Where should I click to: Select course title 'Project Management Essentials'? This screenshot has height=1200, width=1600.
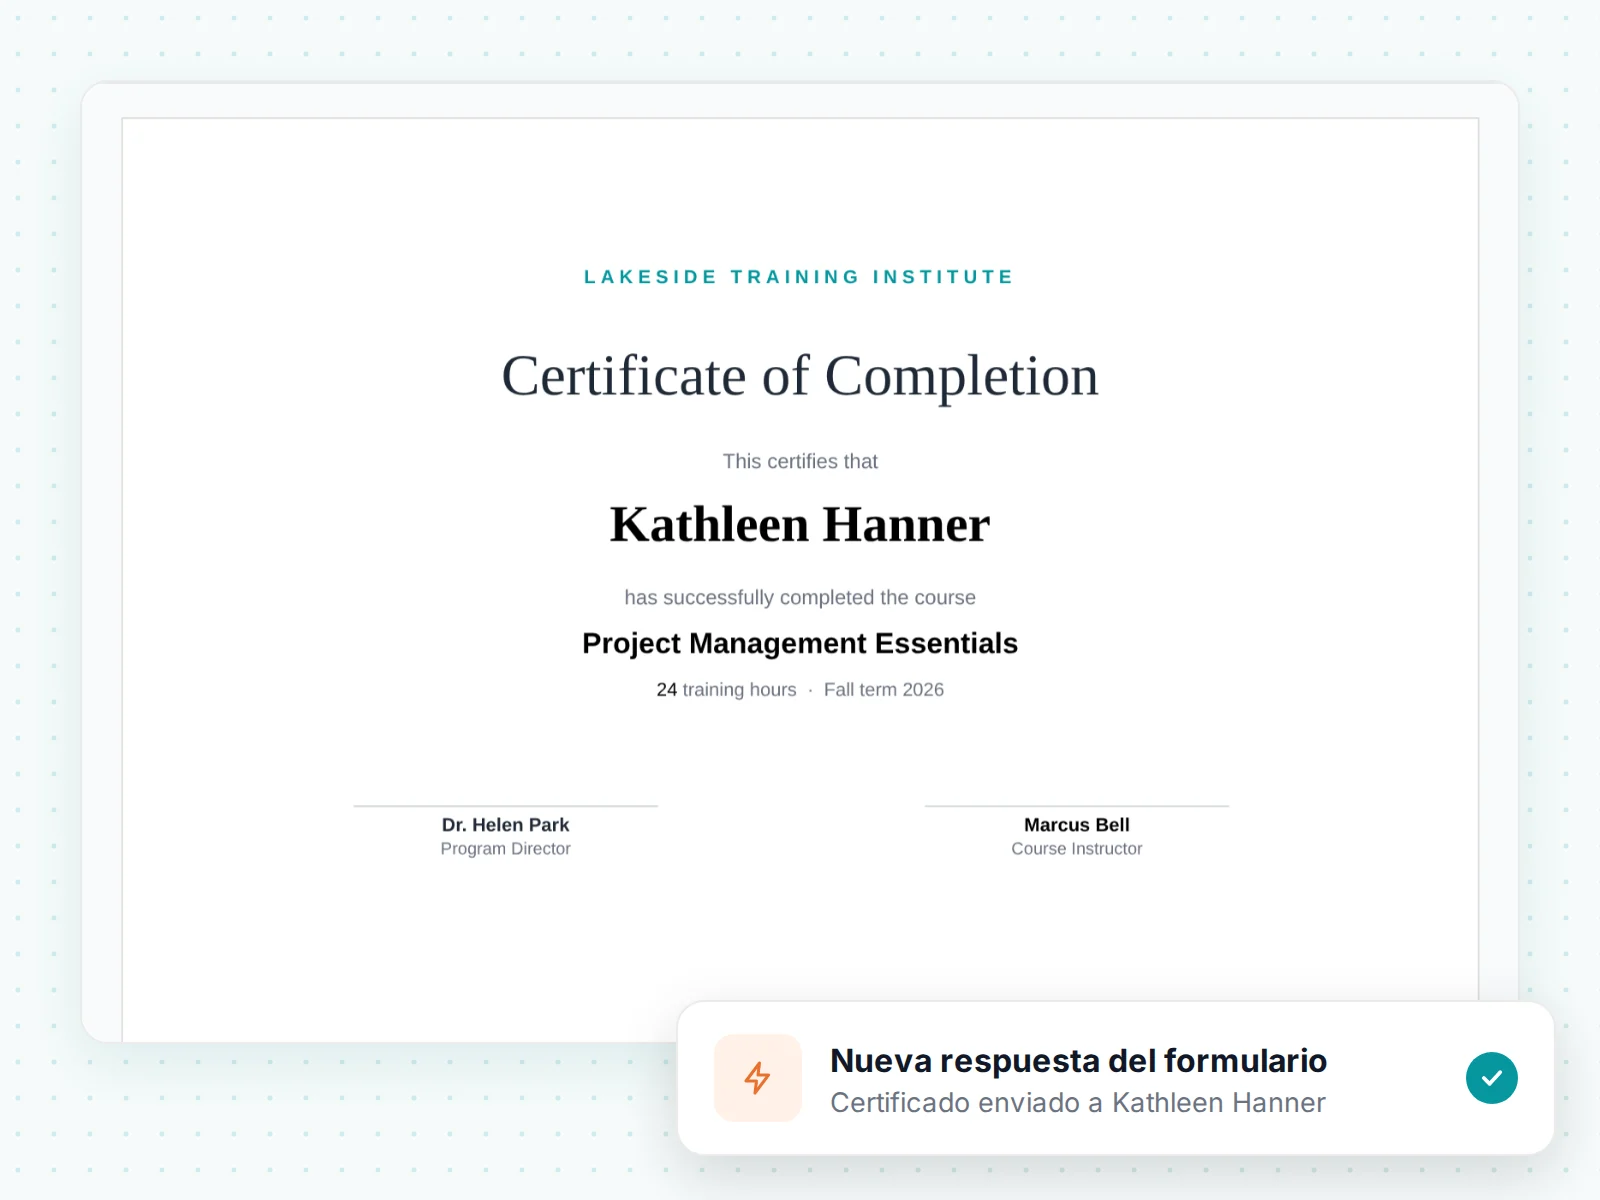800,643
